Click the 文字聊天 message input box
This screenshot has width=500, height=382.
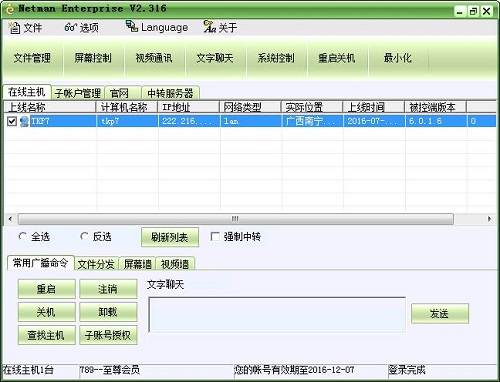[x=277, y=315]
